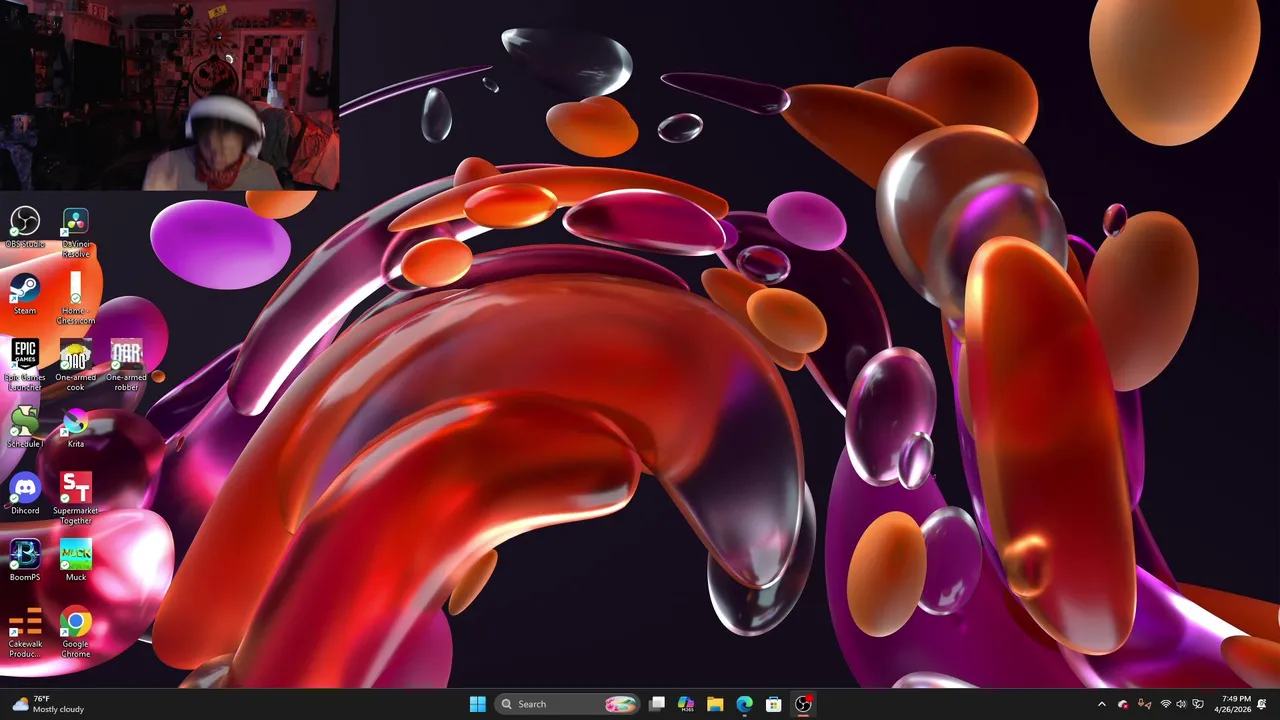Screen dimensions: 1280x720
Task: Select the One-armed cook game icon
Action: pyautogui.click(x=76, y=364)
